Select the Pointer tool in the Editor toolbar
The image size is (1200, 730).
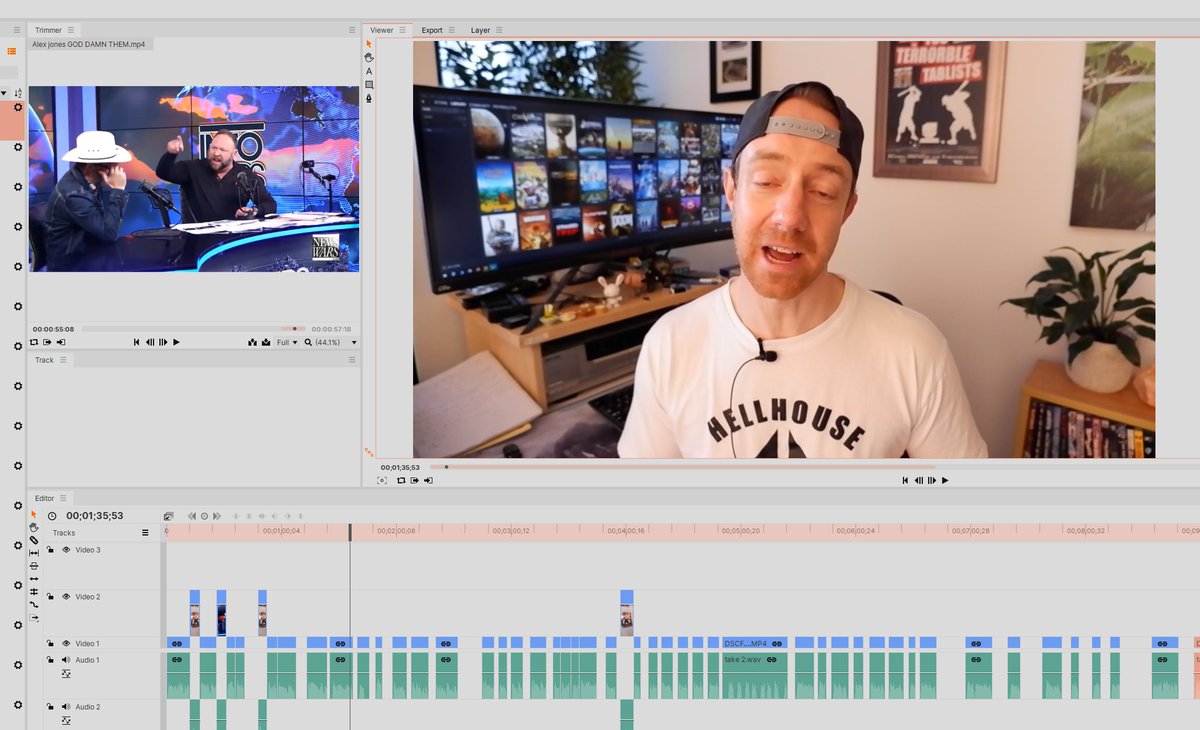[x=32, y=513]
